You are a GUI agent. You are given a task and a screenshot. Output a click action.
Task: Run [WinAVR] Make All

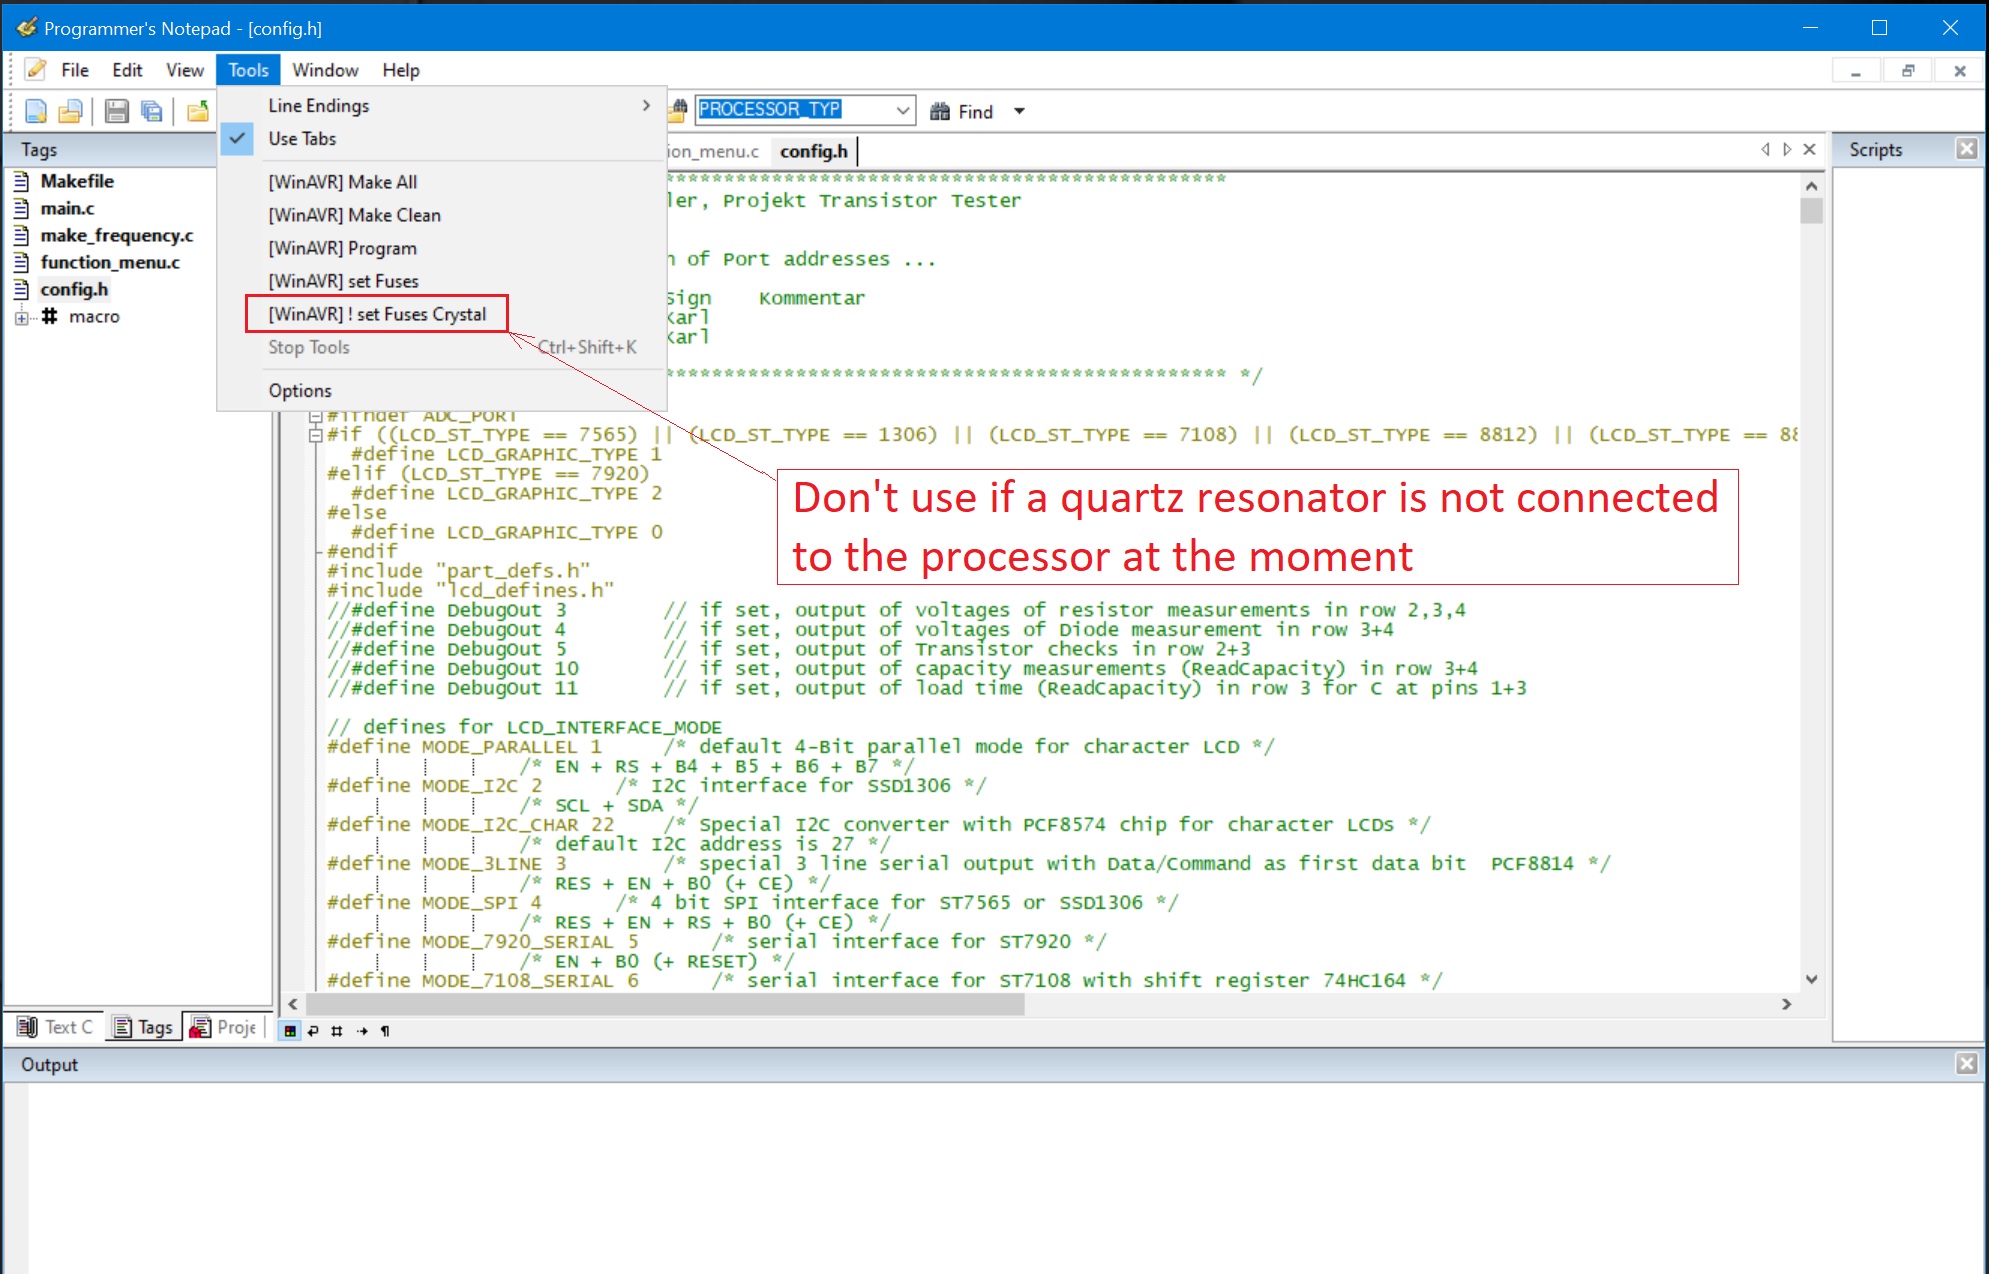click(442, 182)
